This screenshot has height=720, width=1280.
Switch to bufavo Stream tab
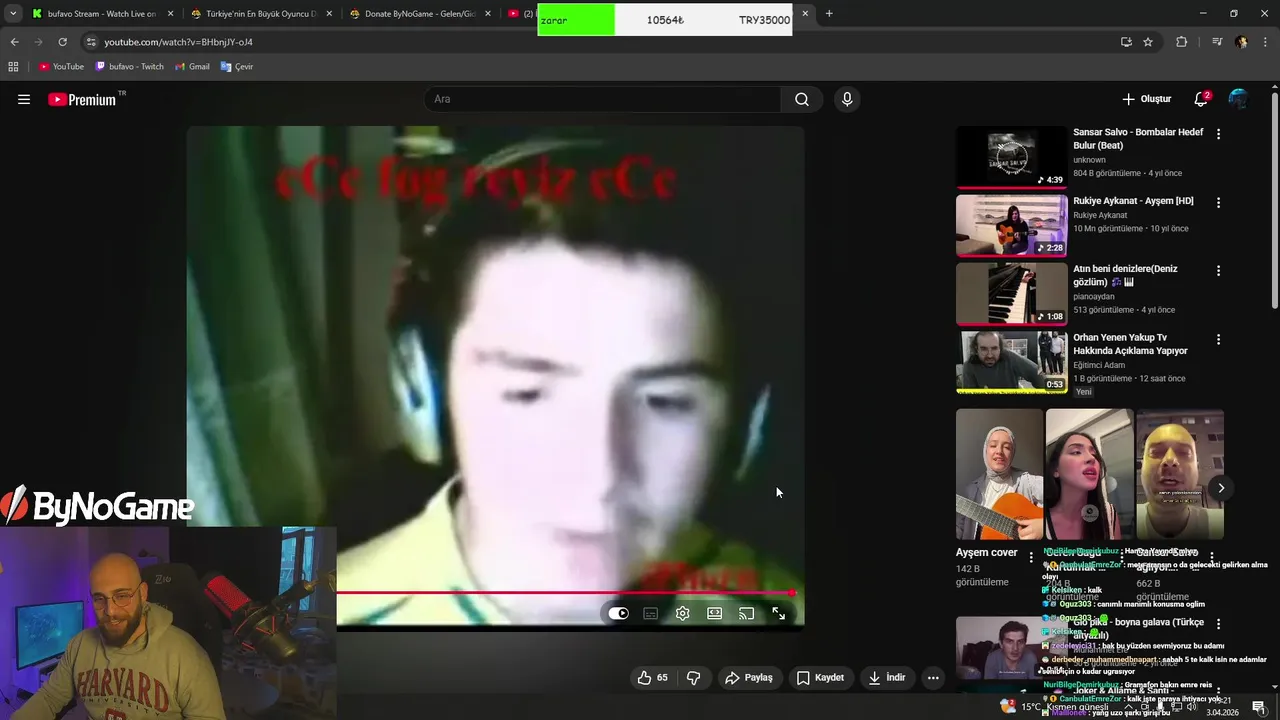101,14
